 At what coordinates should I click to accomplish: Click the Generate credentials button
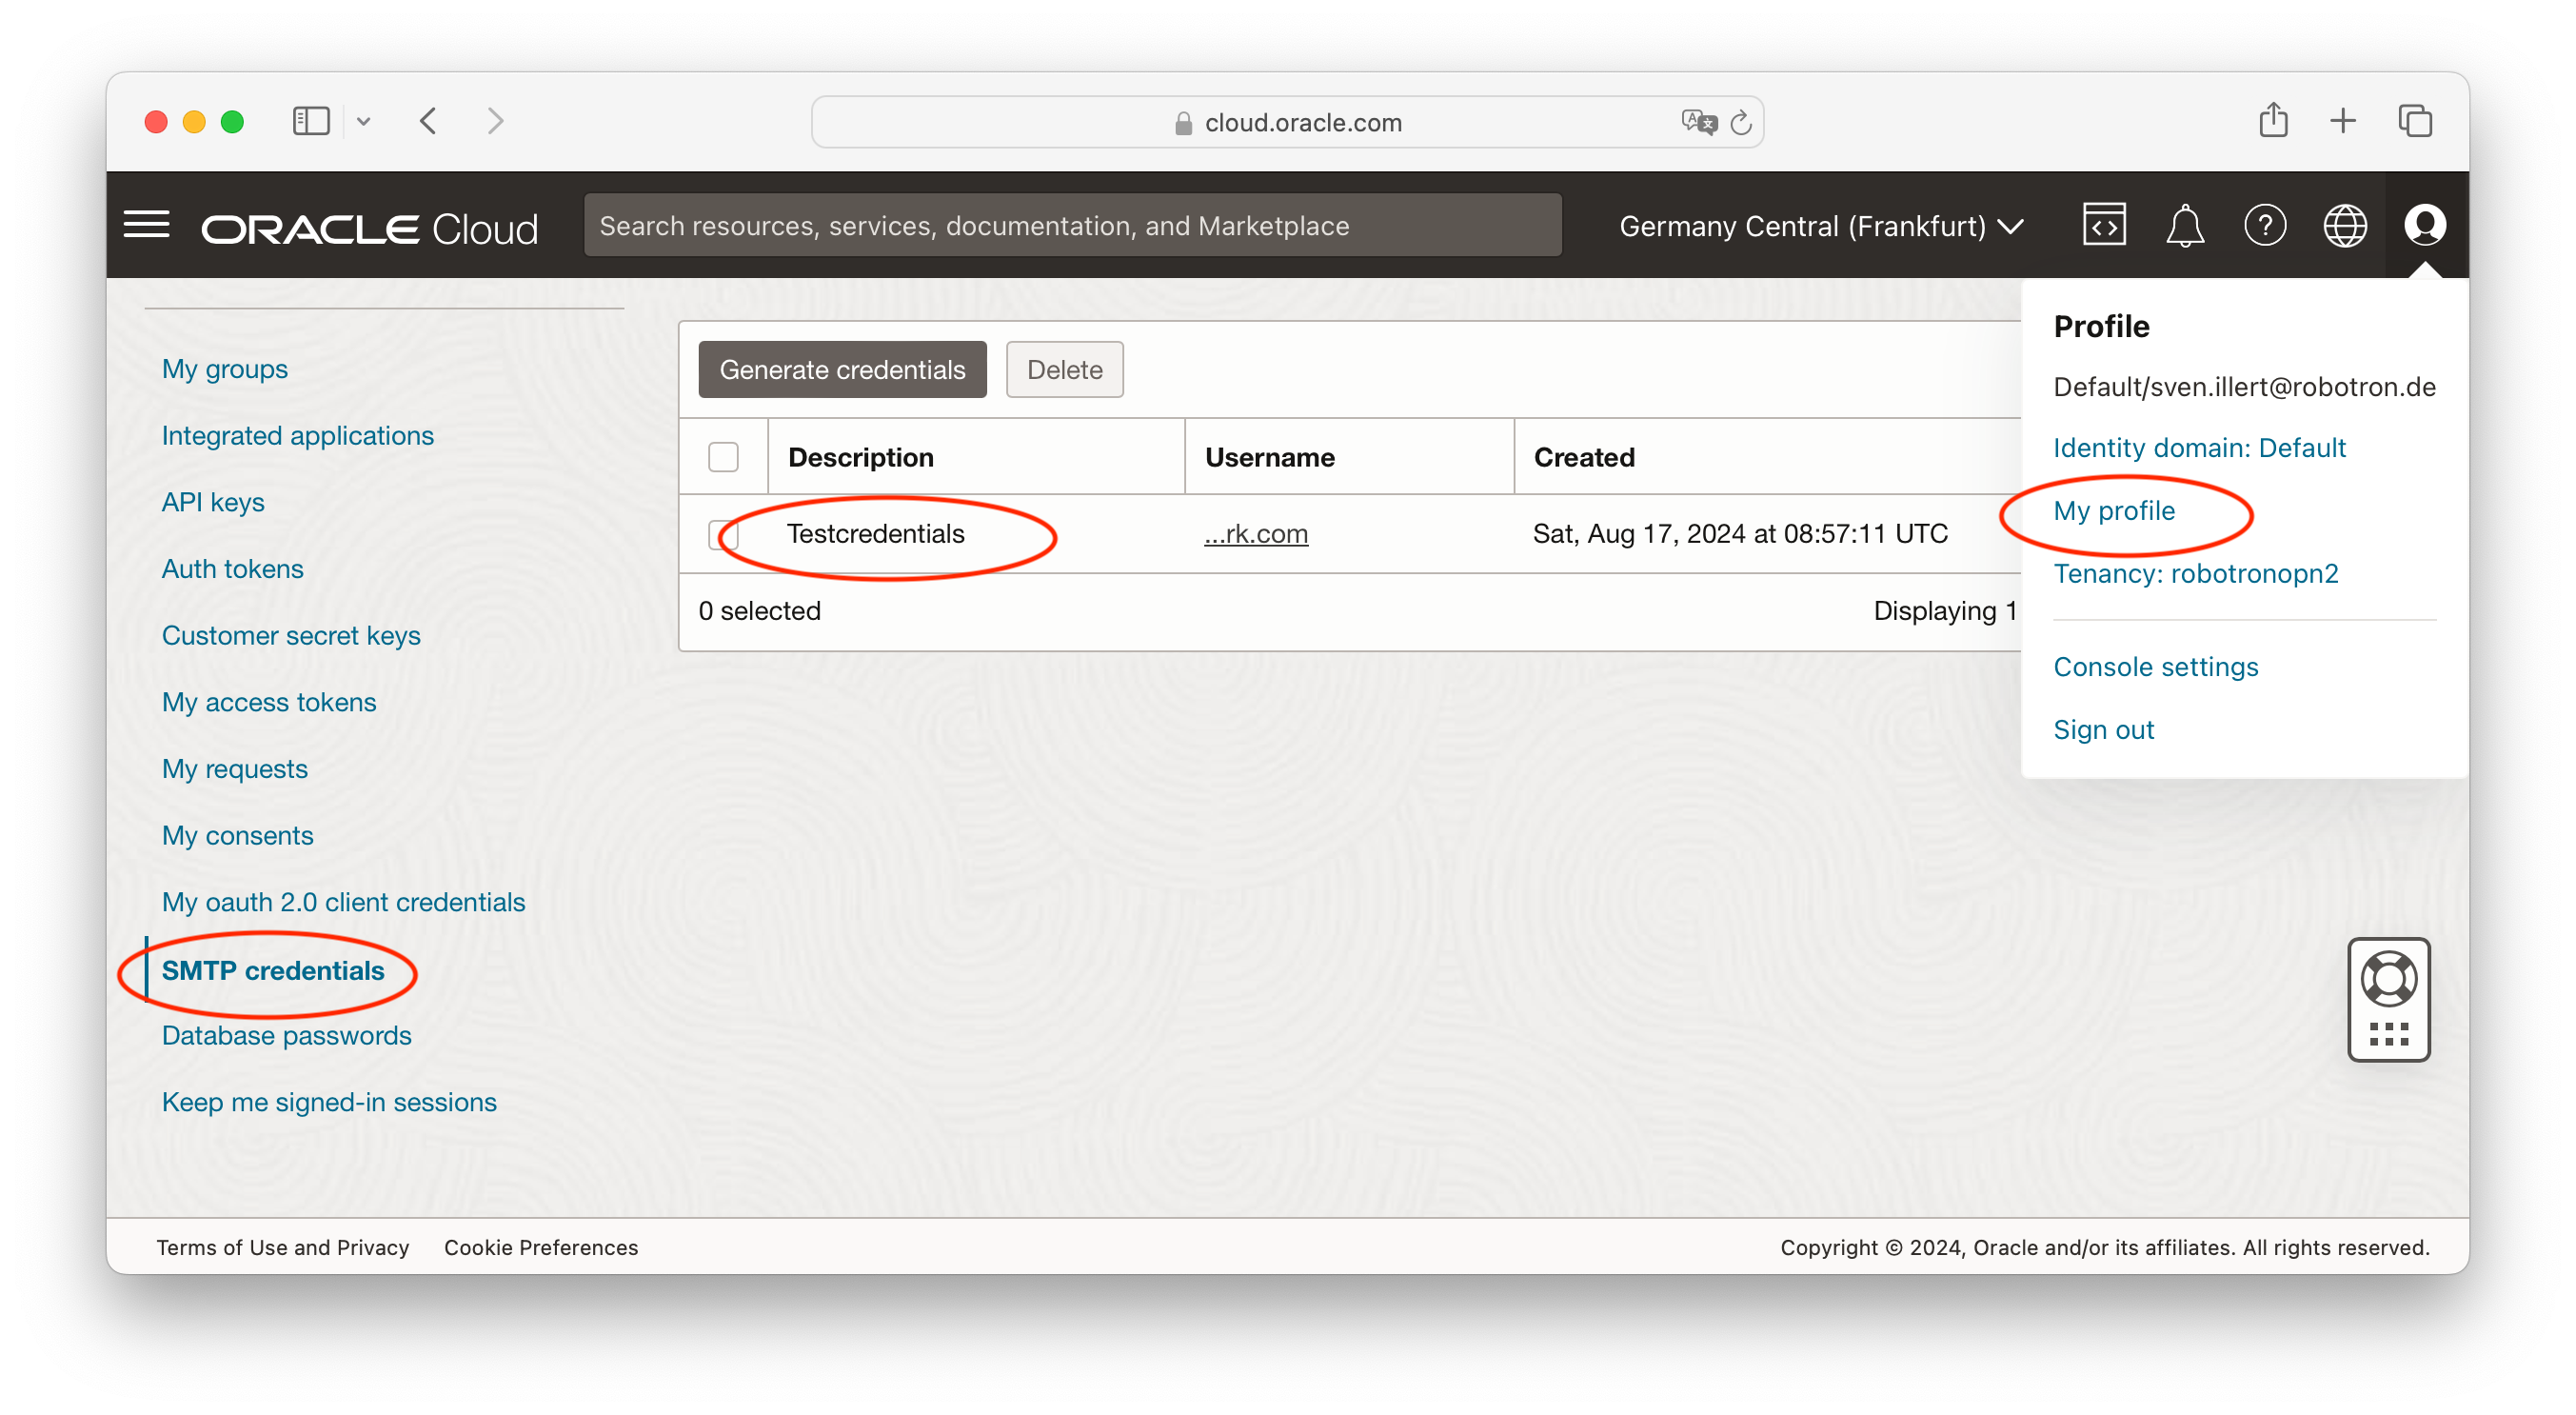point(842,369)
